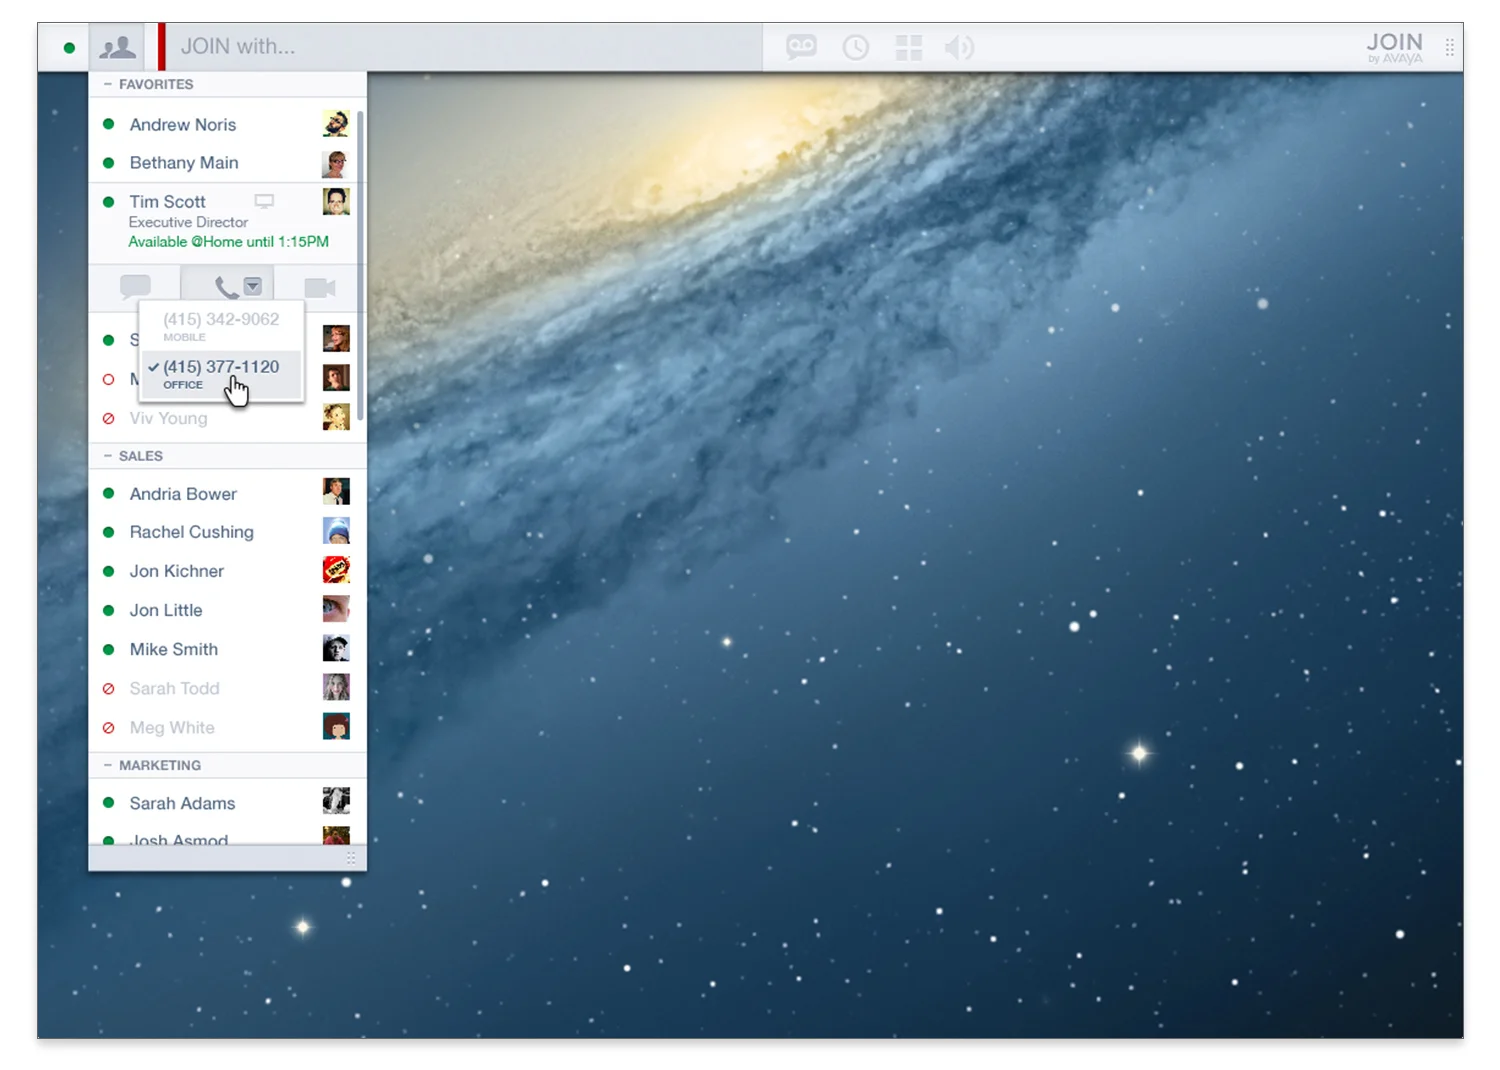Collapse the SALES group
The width and height of the screenshot is (1500, 1070).
[108, 455]
